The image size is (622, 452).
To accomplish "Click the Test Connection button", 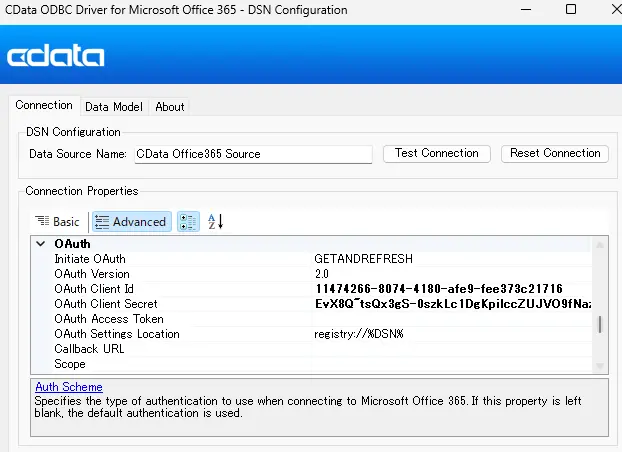I will pos(437,153).
